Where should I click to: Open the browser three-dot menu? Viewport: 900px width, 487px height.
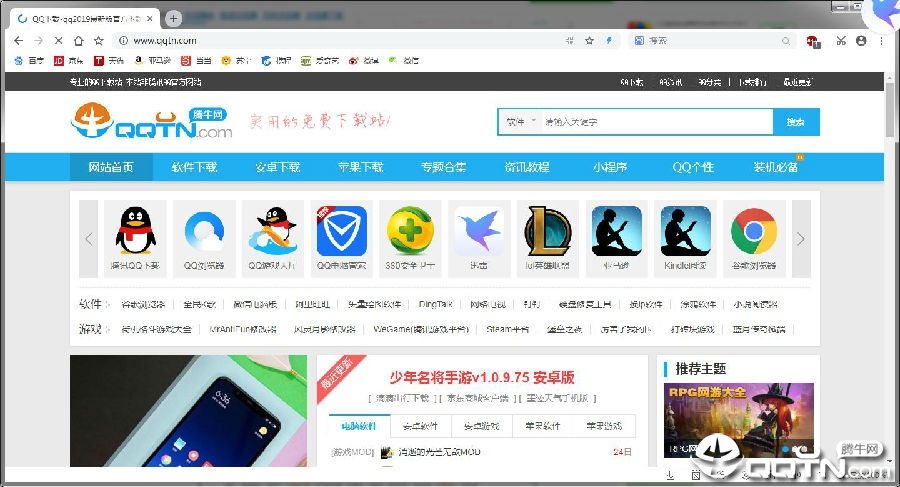(881, 41)
